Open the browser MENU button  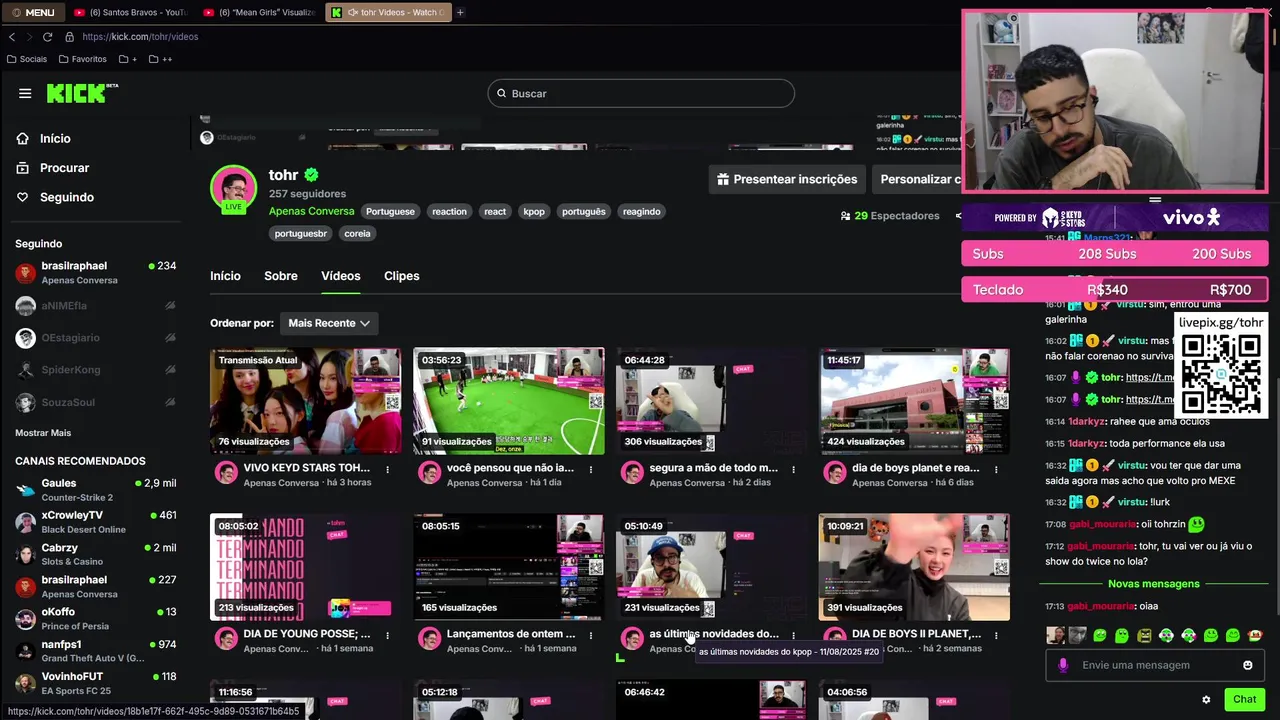click(x=34, y=12)
